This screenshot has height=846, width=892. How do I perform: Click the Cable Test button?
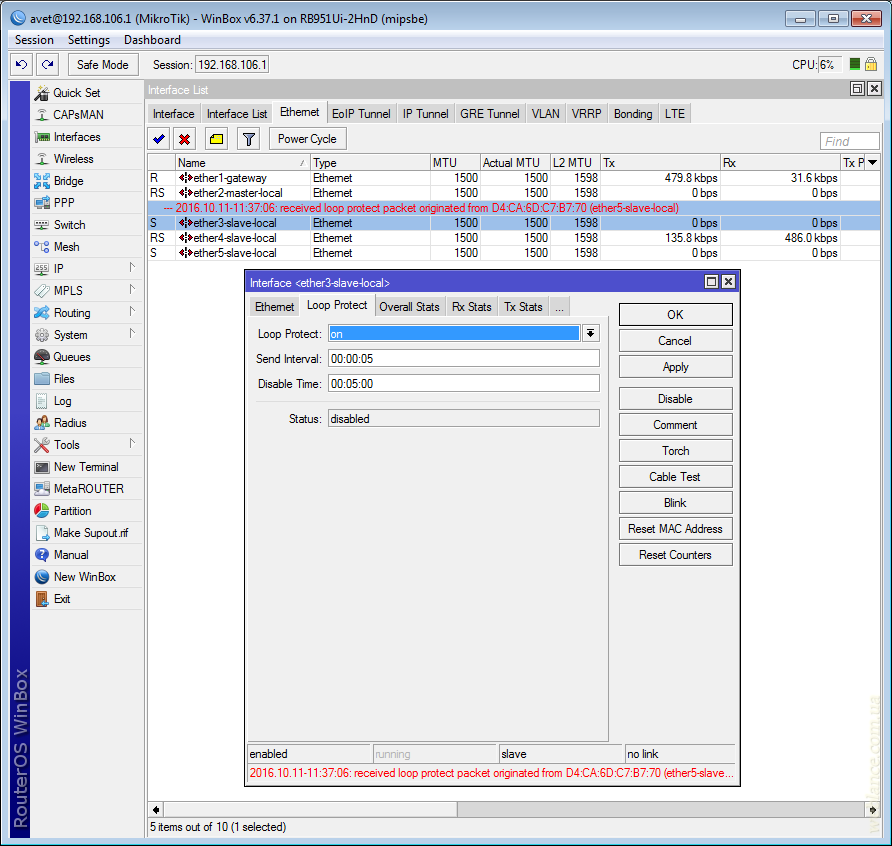tap(675, 477)
